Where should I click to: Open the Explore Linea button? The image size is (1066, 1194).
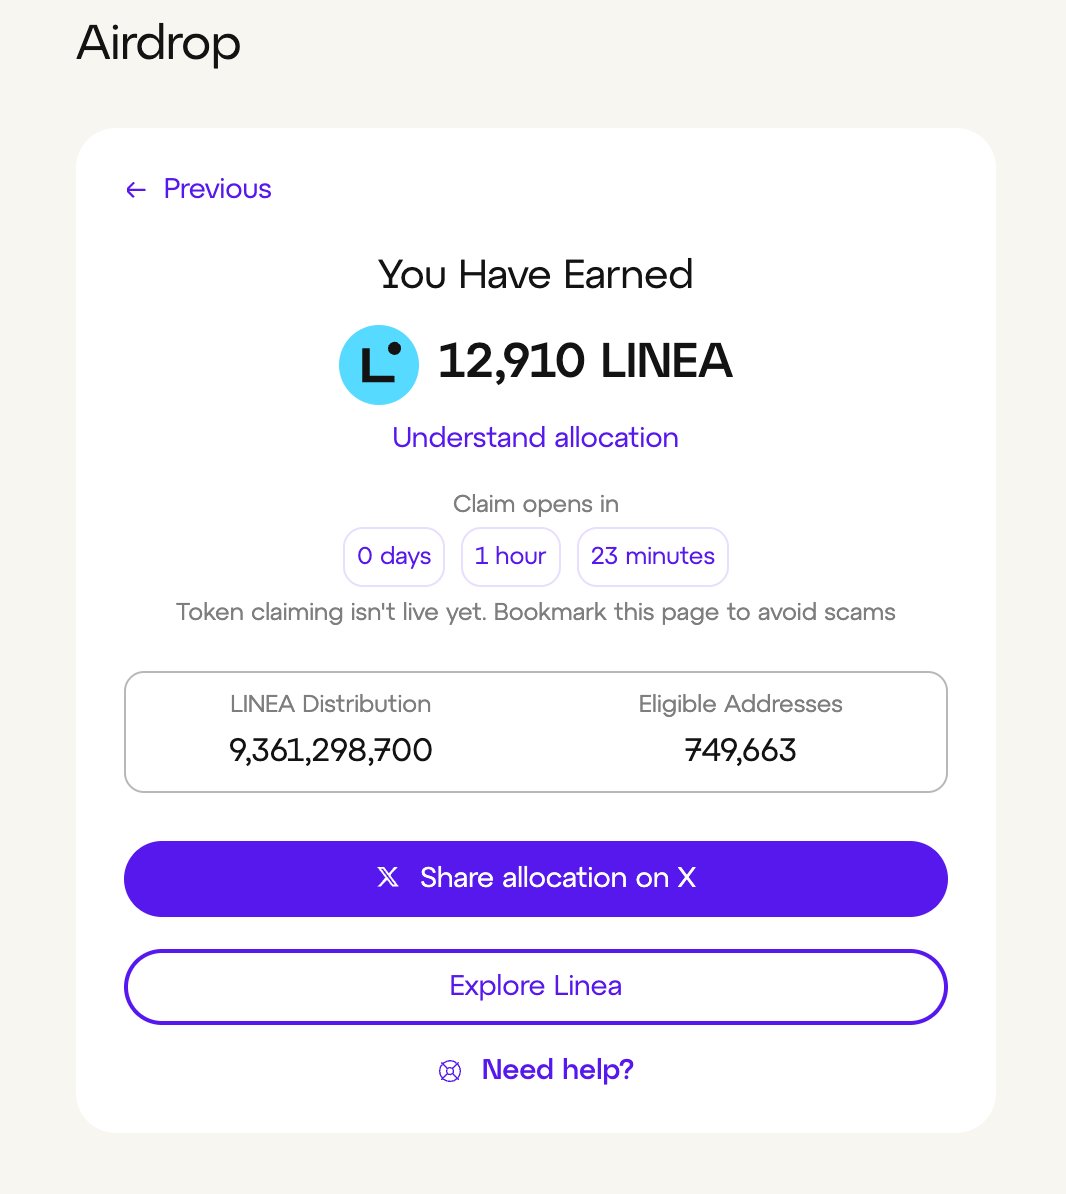pos(536,987)
